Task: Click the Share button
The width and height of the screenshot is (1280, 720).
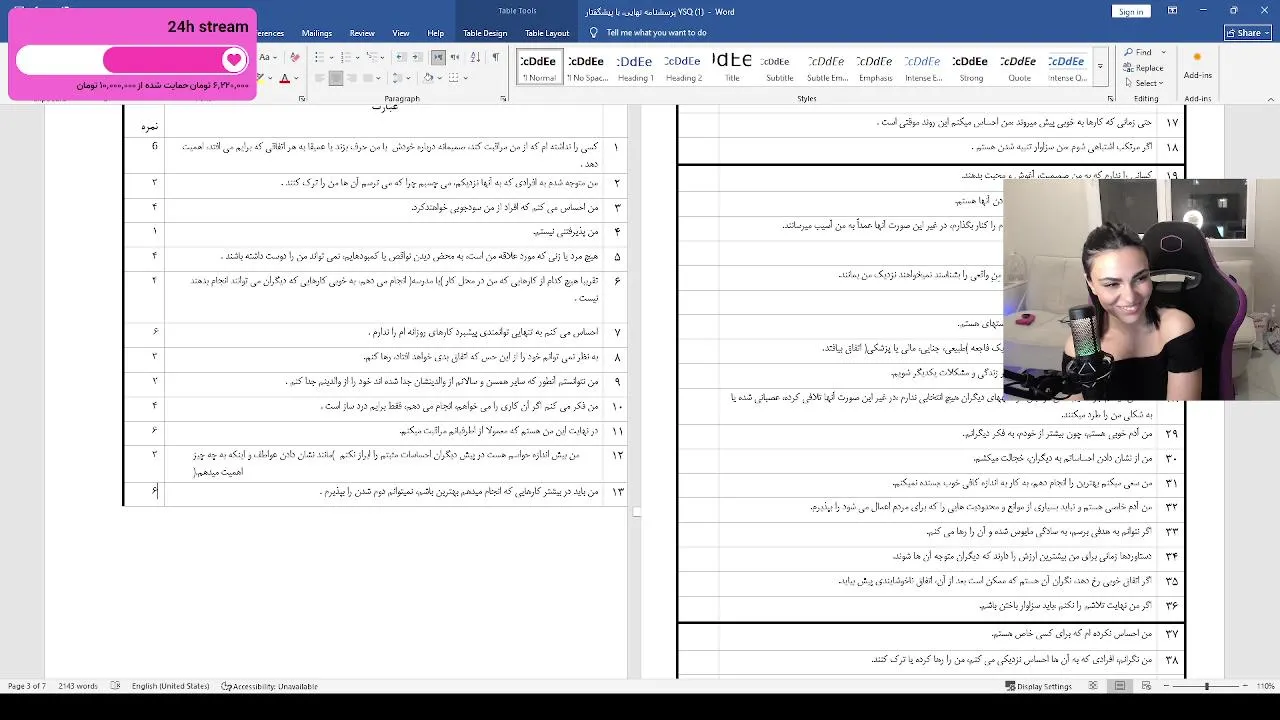Action: point(1248,33)
